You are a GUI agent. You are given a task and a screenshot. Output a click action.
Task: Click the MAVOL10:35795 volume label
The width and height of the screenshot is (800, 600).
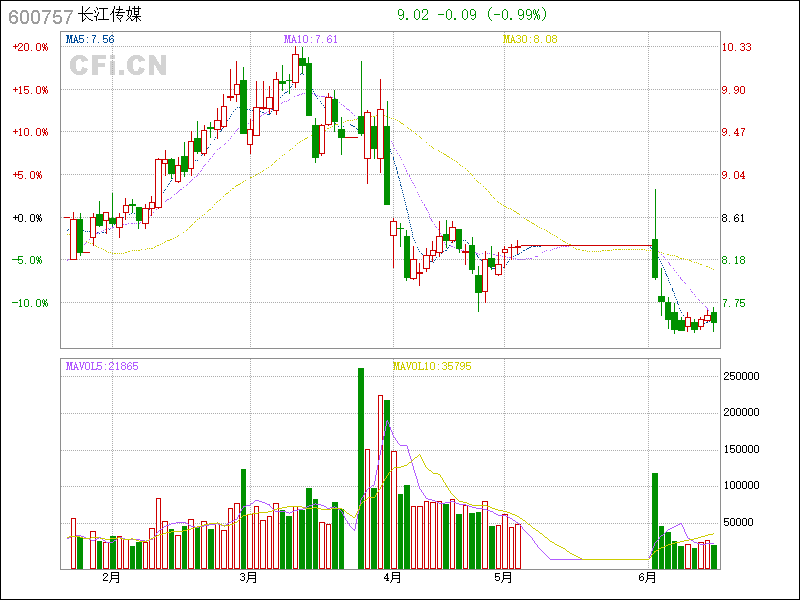pyautogui.click(x=432, y=366)
